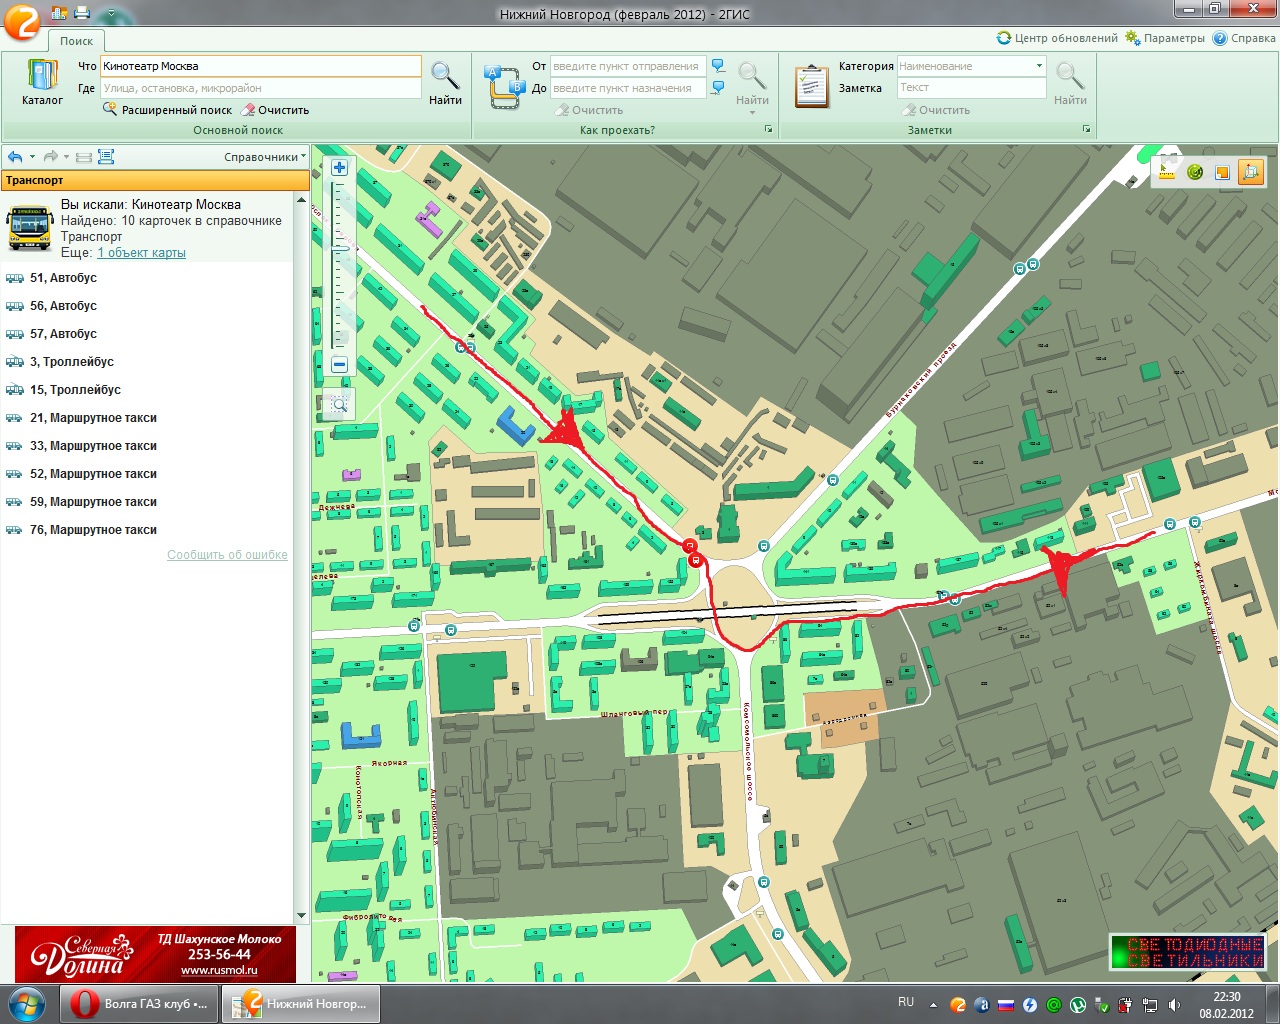Image resolution: width=1280 pixels, height=1024 pixels.
Task: Toggle the orange square map selection tool
Action: (x=1221, y=172)
